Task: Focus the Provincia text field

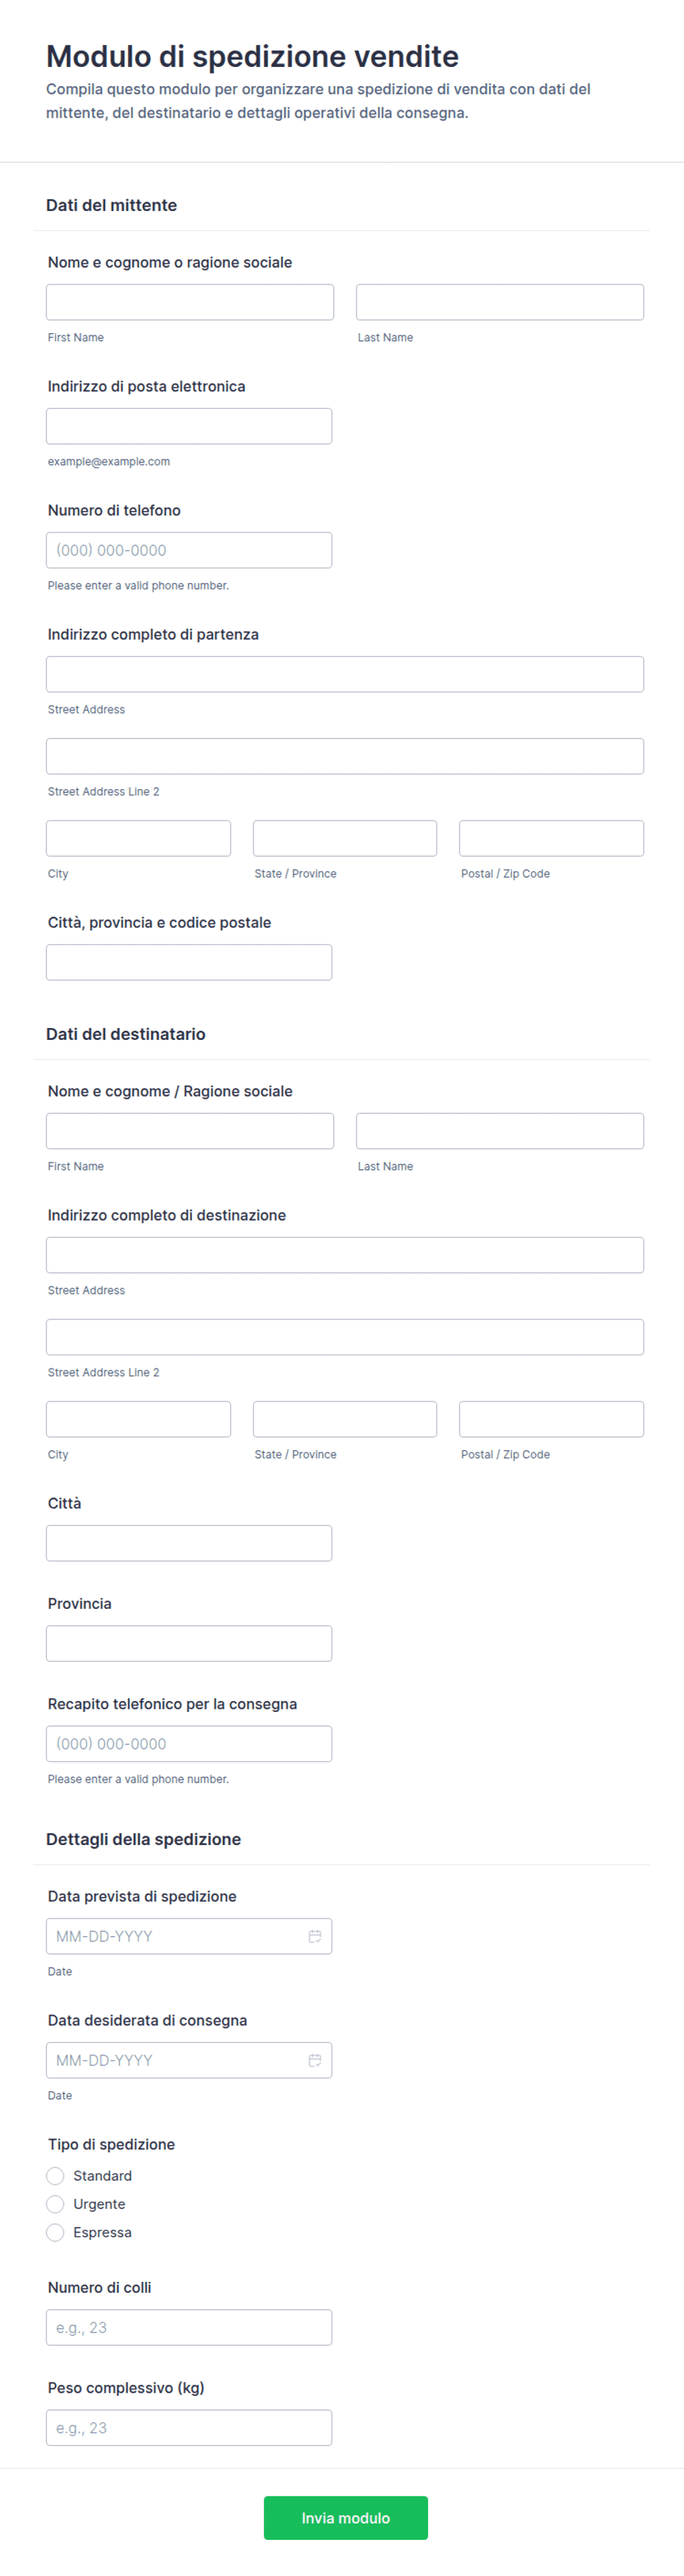Action: (189, 1643)
